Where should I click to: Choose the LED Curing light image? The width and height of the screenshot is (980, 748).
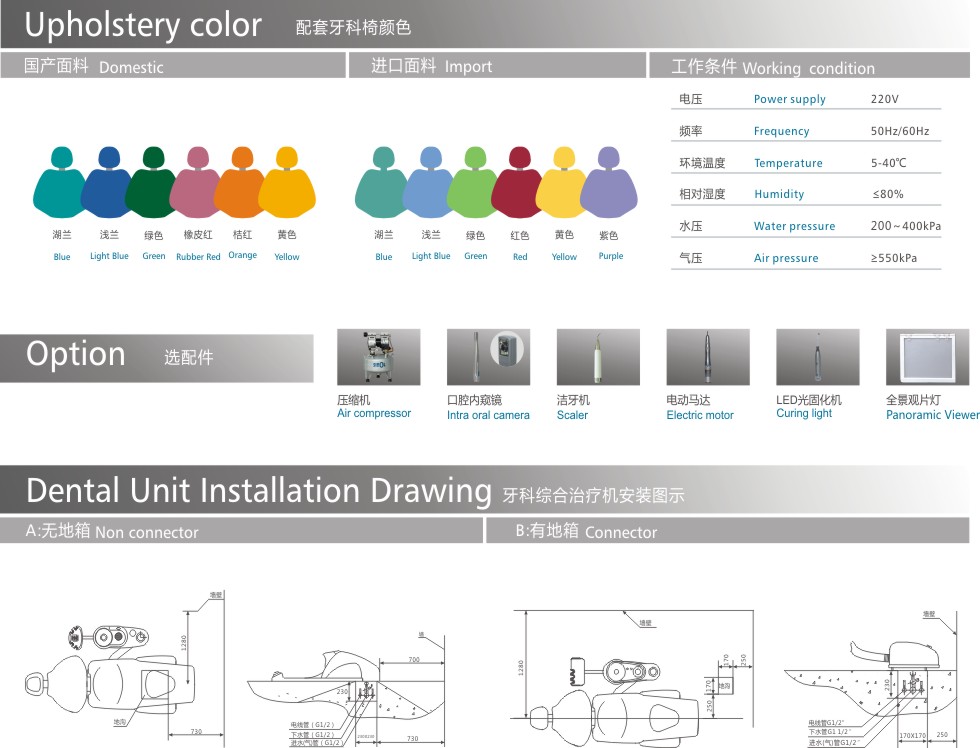(817, 357)
